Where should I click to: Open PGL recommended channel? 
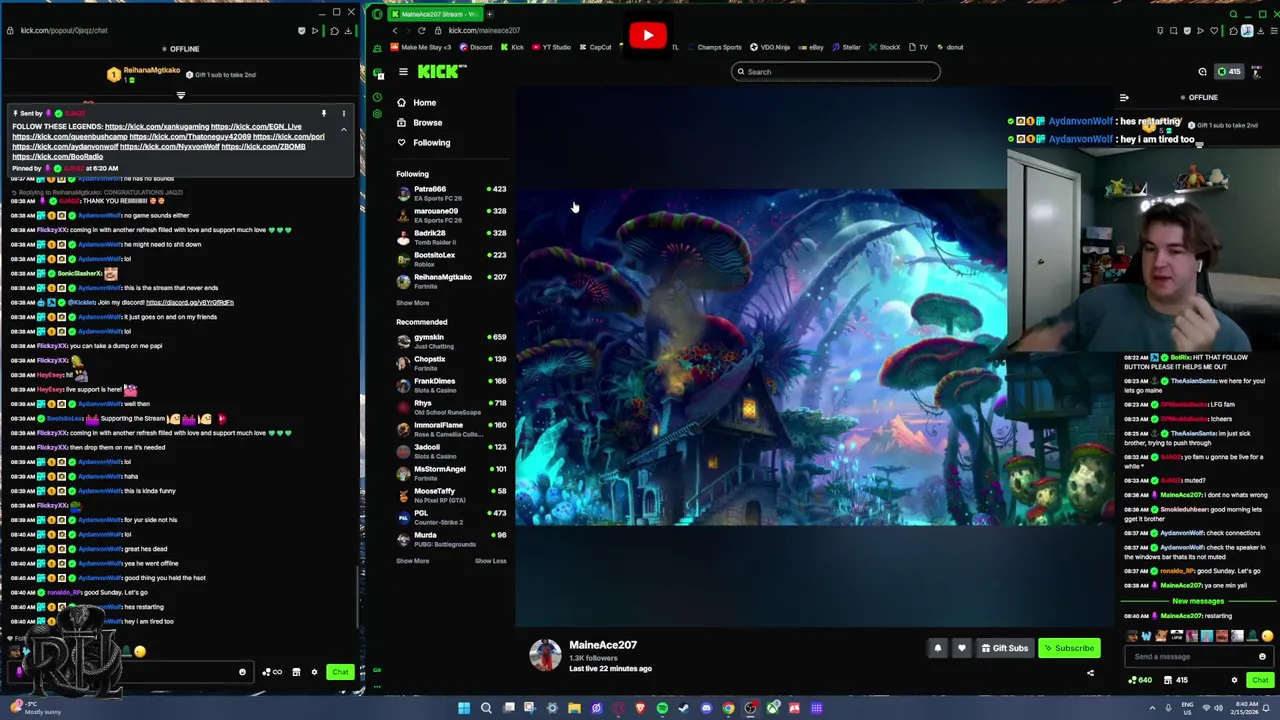click(451, 517)
